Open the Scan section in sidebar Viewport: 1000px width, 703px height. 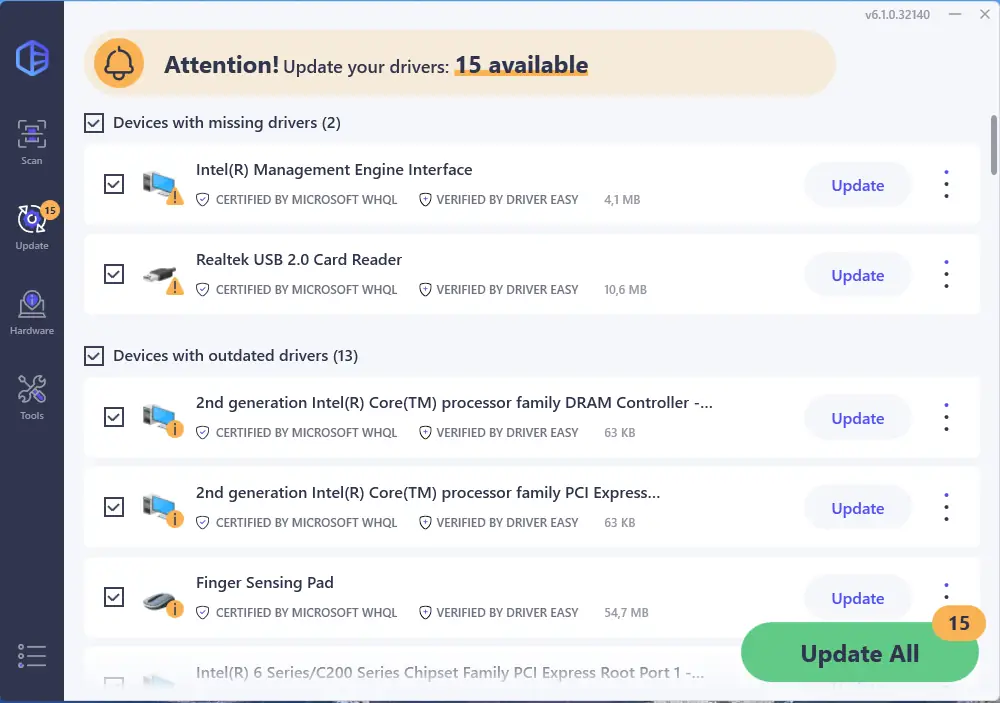pyautogui.click(x=32, y=141)
